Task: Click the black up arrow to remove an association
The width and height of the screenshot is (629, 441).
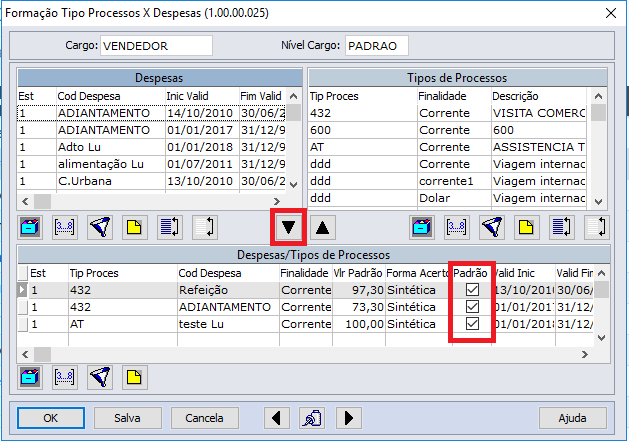Action: pyautogui.click(x=322, y=228)
